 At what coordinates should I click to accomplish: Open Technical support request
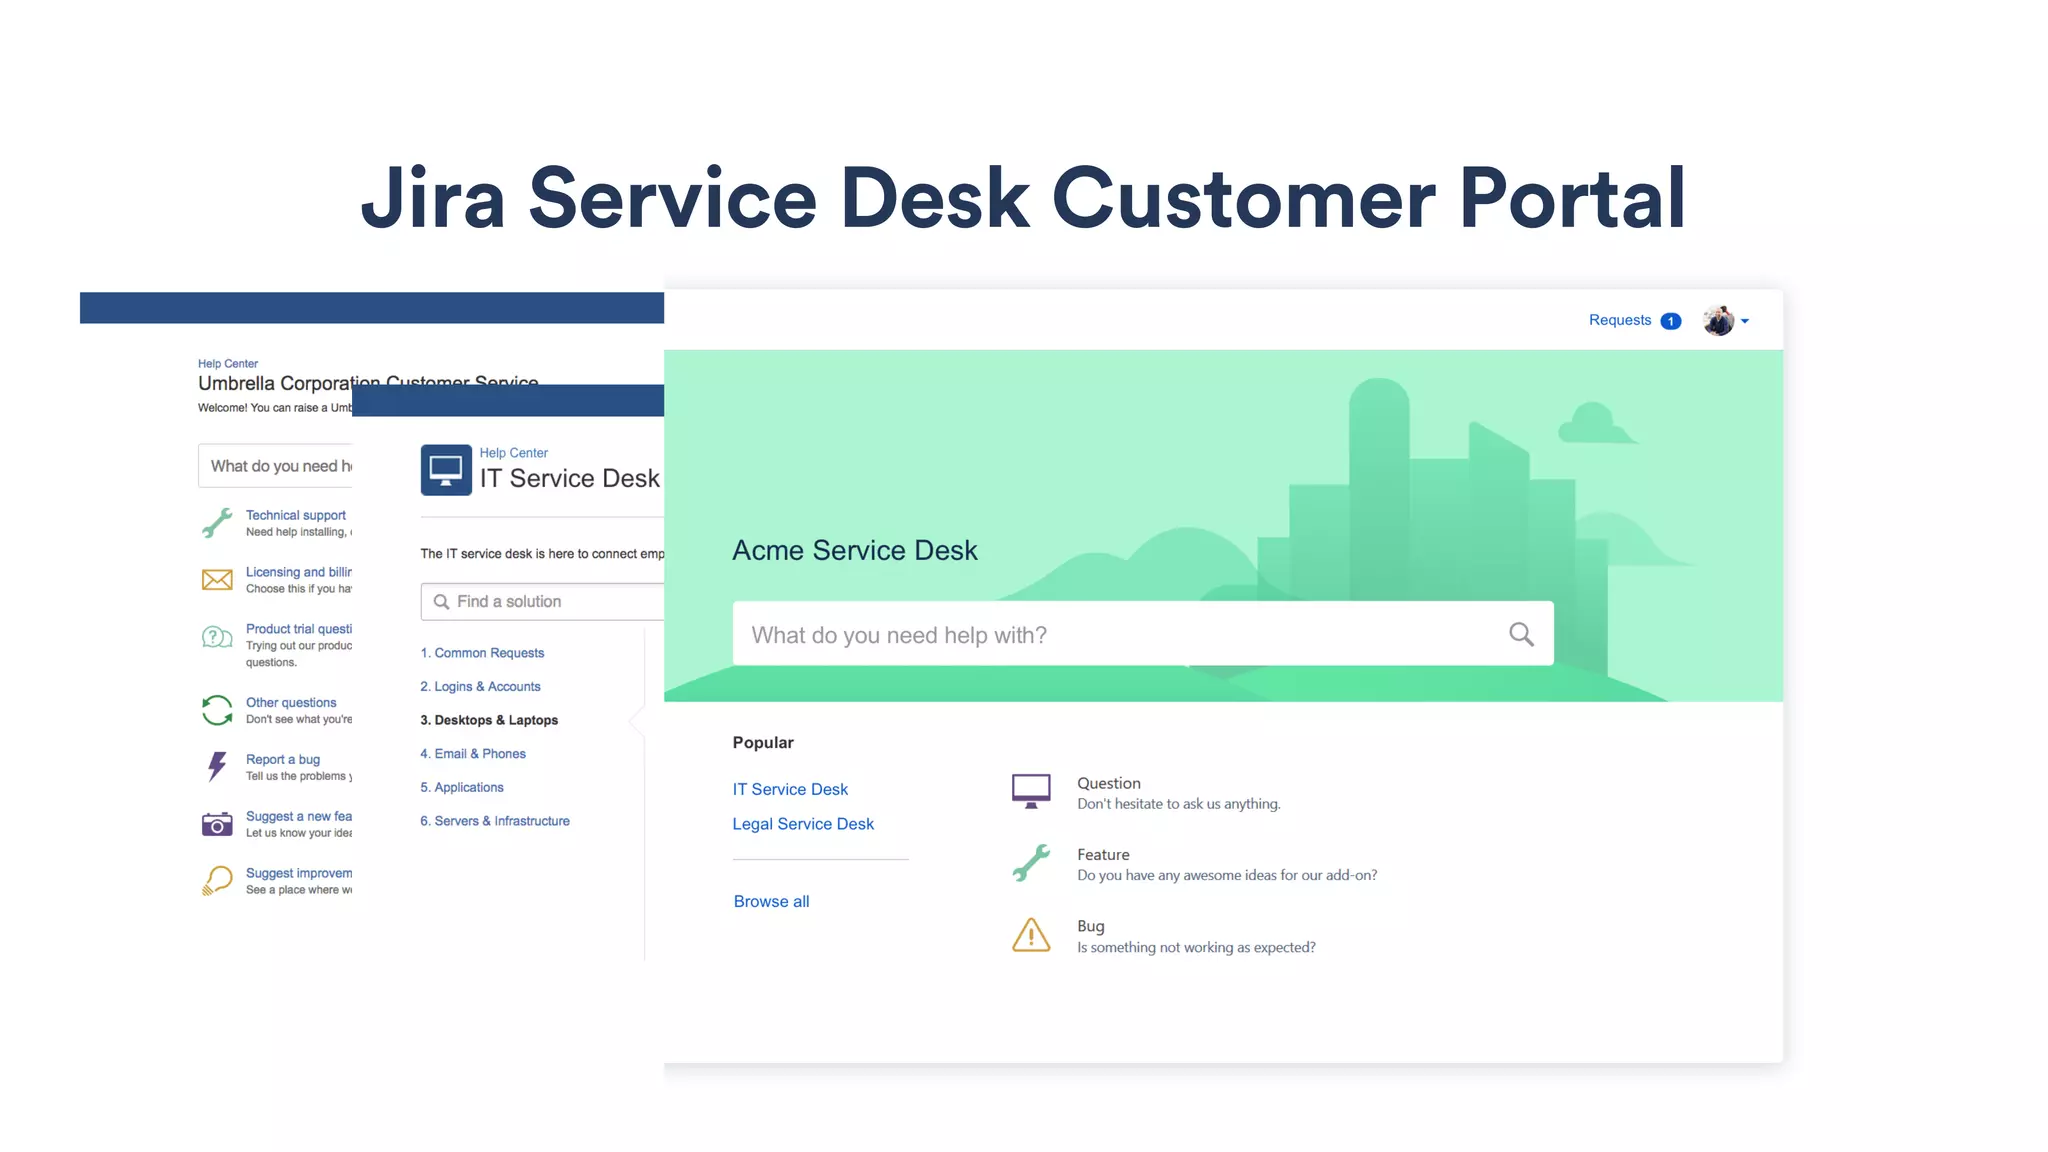click(x=296, y=515)
